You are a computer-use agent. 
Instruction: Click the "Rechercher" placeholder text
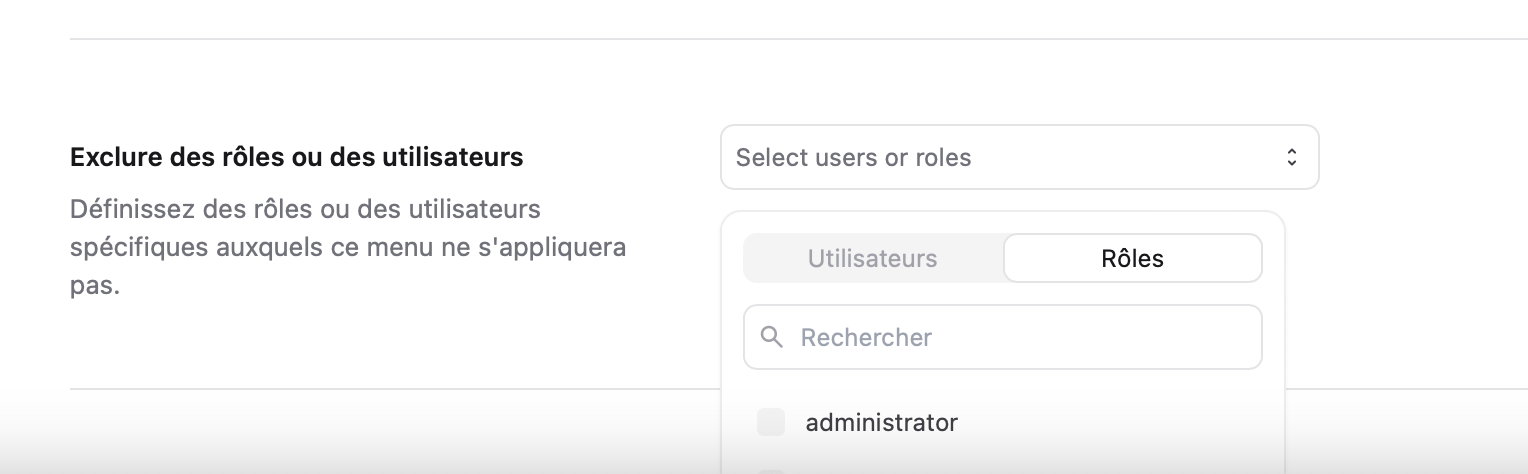tap(866, 337)
